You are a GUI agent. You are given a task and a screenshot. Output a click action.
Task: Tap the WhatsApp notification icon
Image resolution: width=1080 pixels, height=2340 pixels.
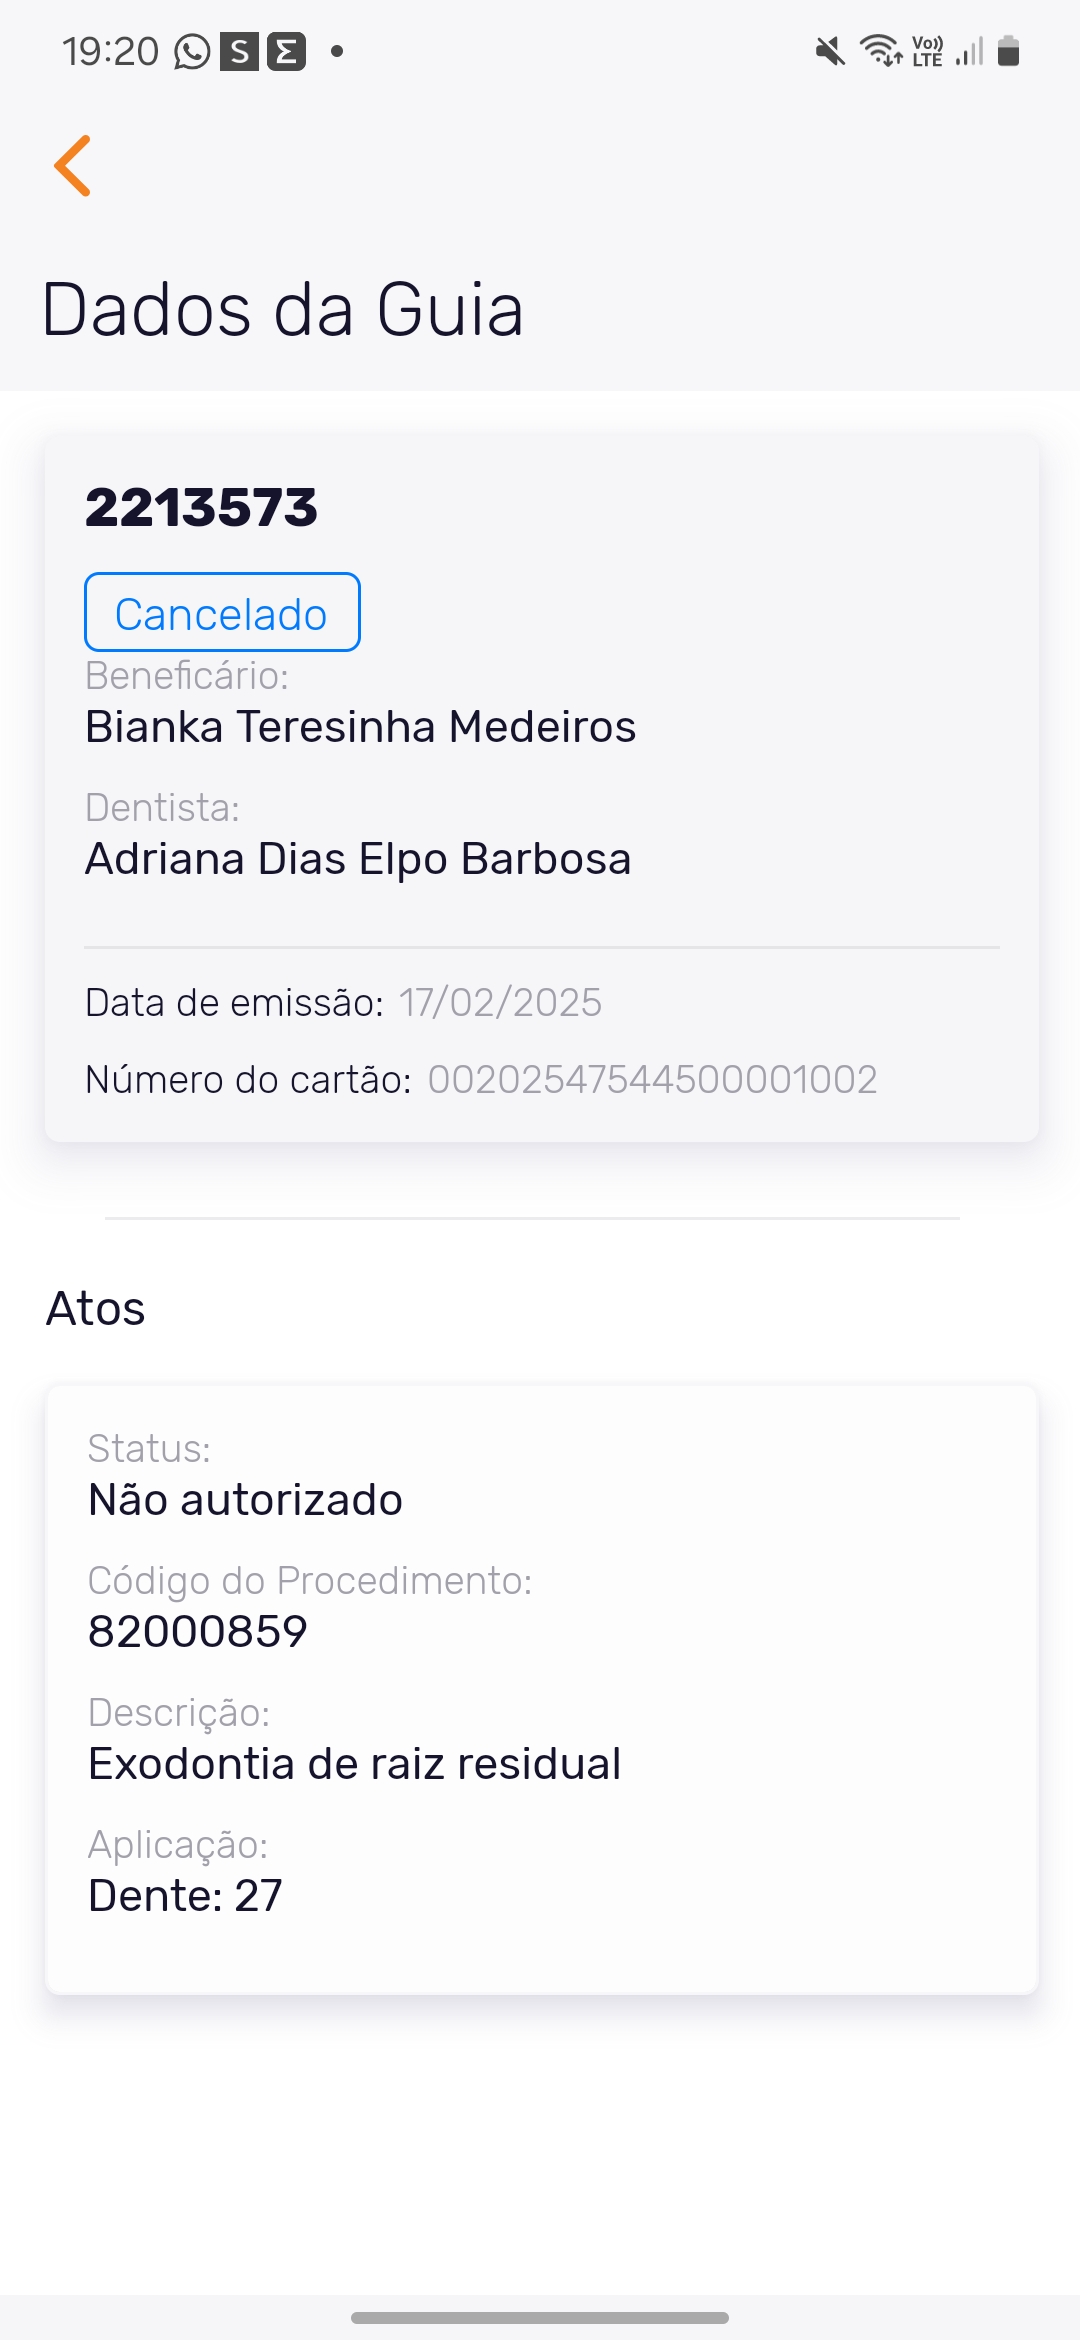tap(192, 51)
